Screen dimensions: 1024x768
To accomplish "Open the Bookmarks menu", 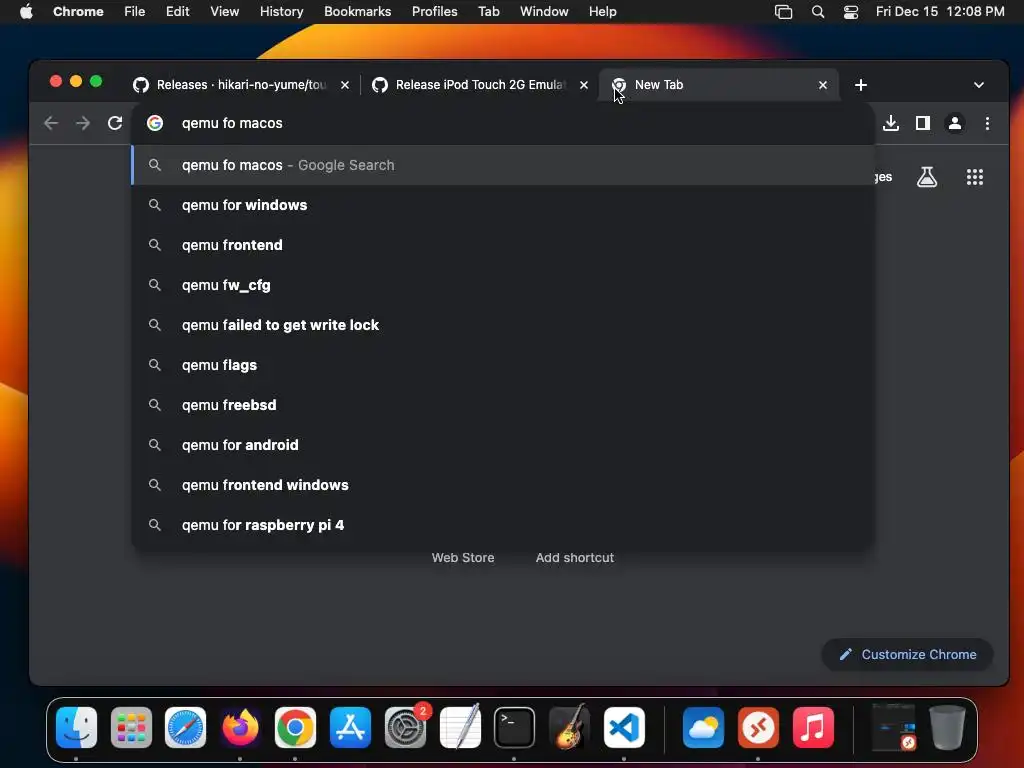I will coord(358,12).
